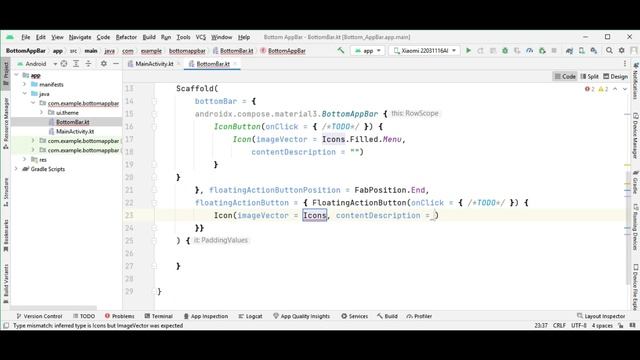Screen dimensions: 640x360
Task: Open the Tools menu
Action: tap(183, 37)
